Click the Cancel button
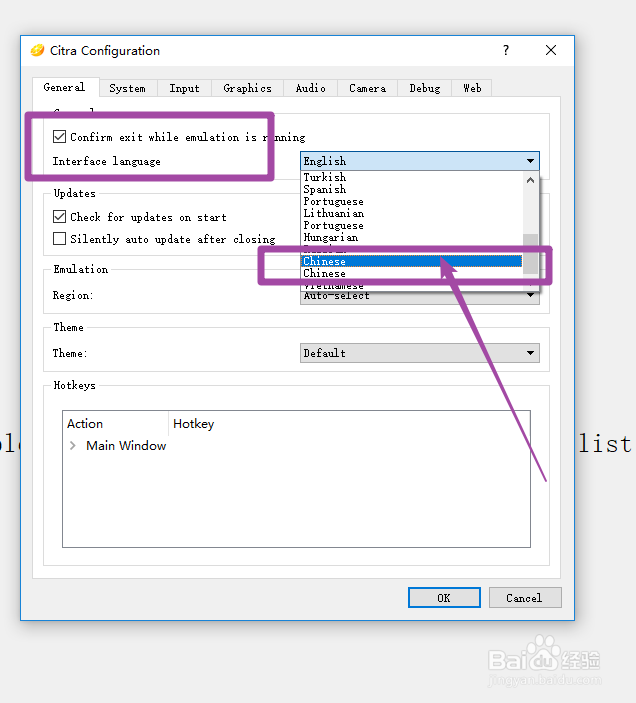The height and width of the screenshot is (703, 636). tap(525, 598)
